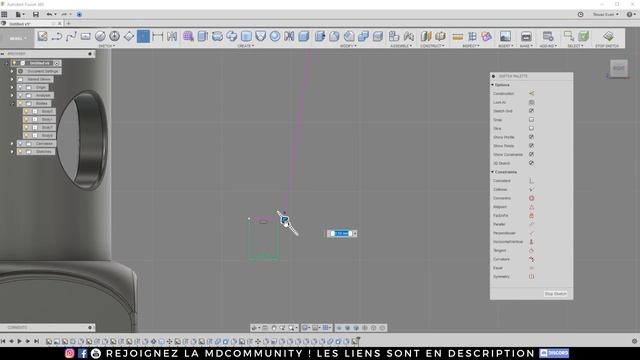This screenshot has width=640, height=360.
Task: Collapse the Options section in Sketch Palette
Action: 493,85
